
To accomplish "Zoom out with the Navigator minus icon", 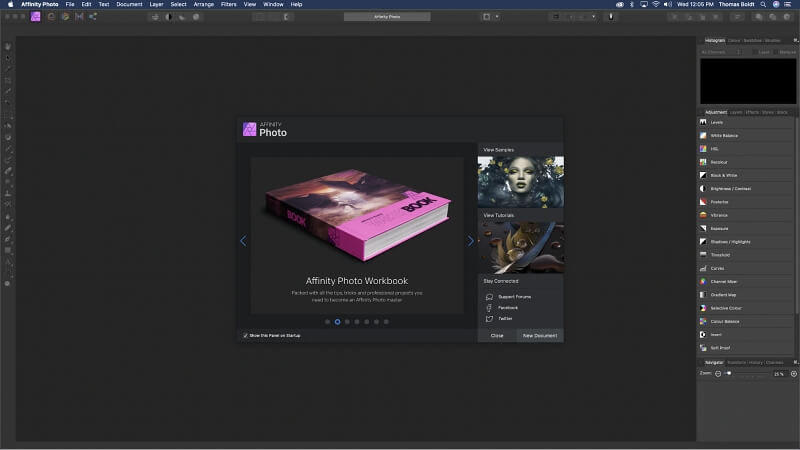I will point(718,374).
